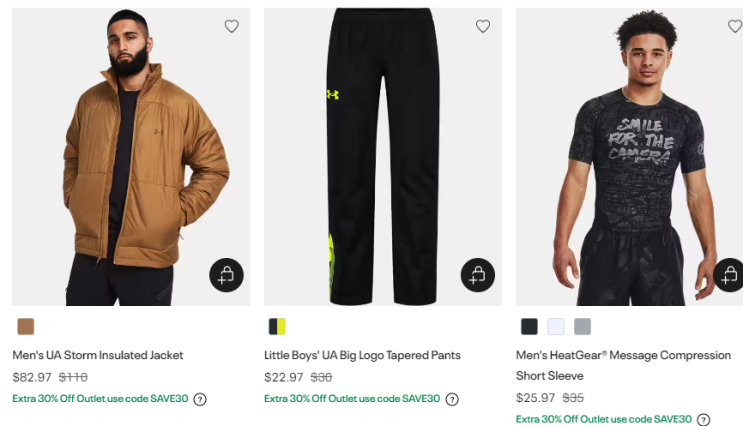Choose the gray HeatGear shirt swatch

coord(583,326)
